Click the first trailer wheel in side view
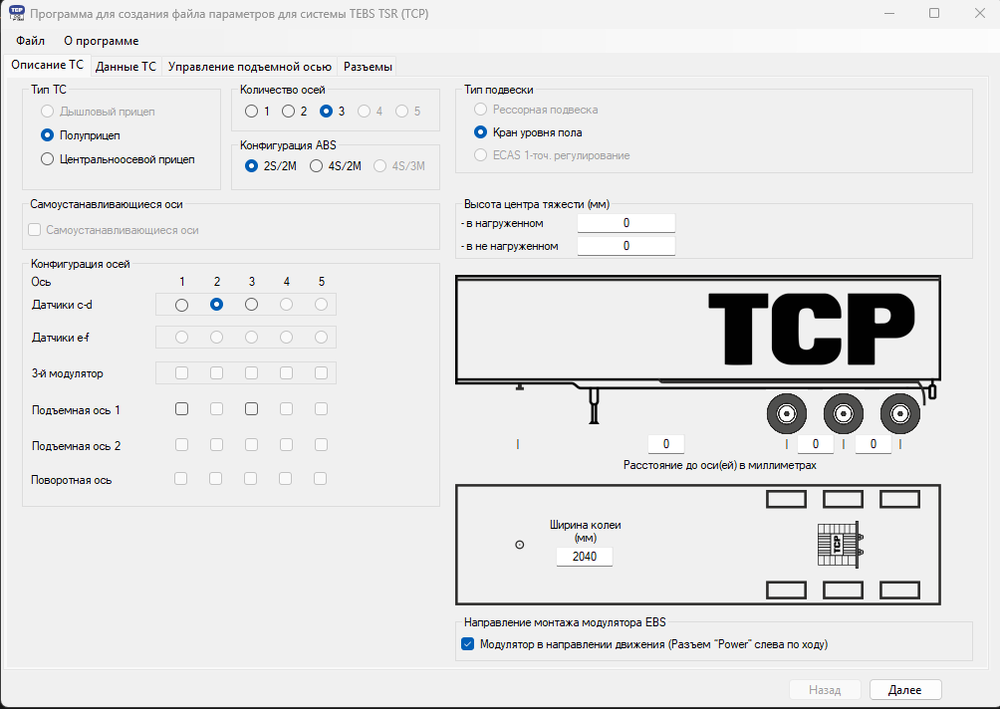Image resolution: width=1000 pixels, height=709 pixels. pos(786,414)
